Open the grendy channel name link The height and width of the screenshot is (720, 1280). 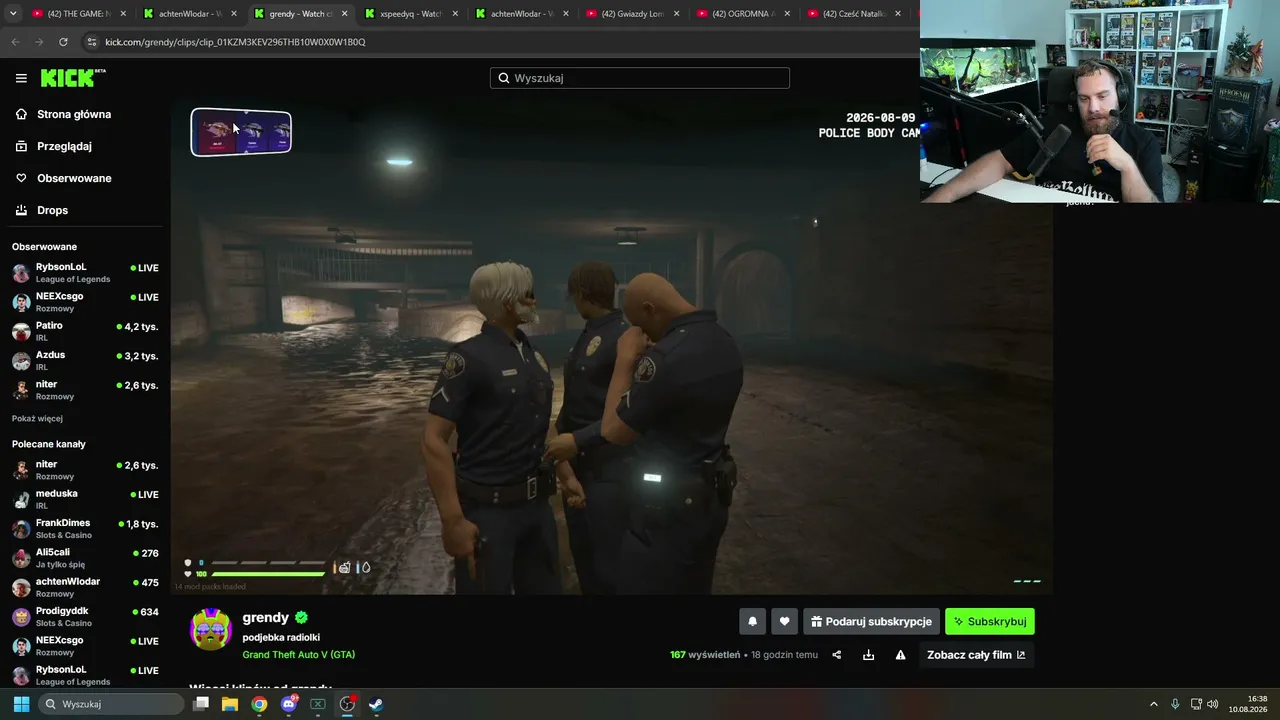pyautogui.click(x=266, y=618)
